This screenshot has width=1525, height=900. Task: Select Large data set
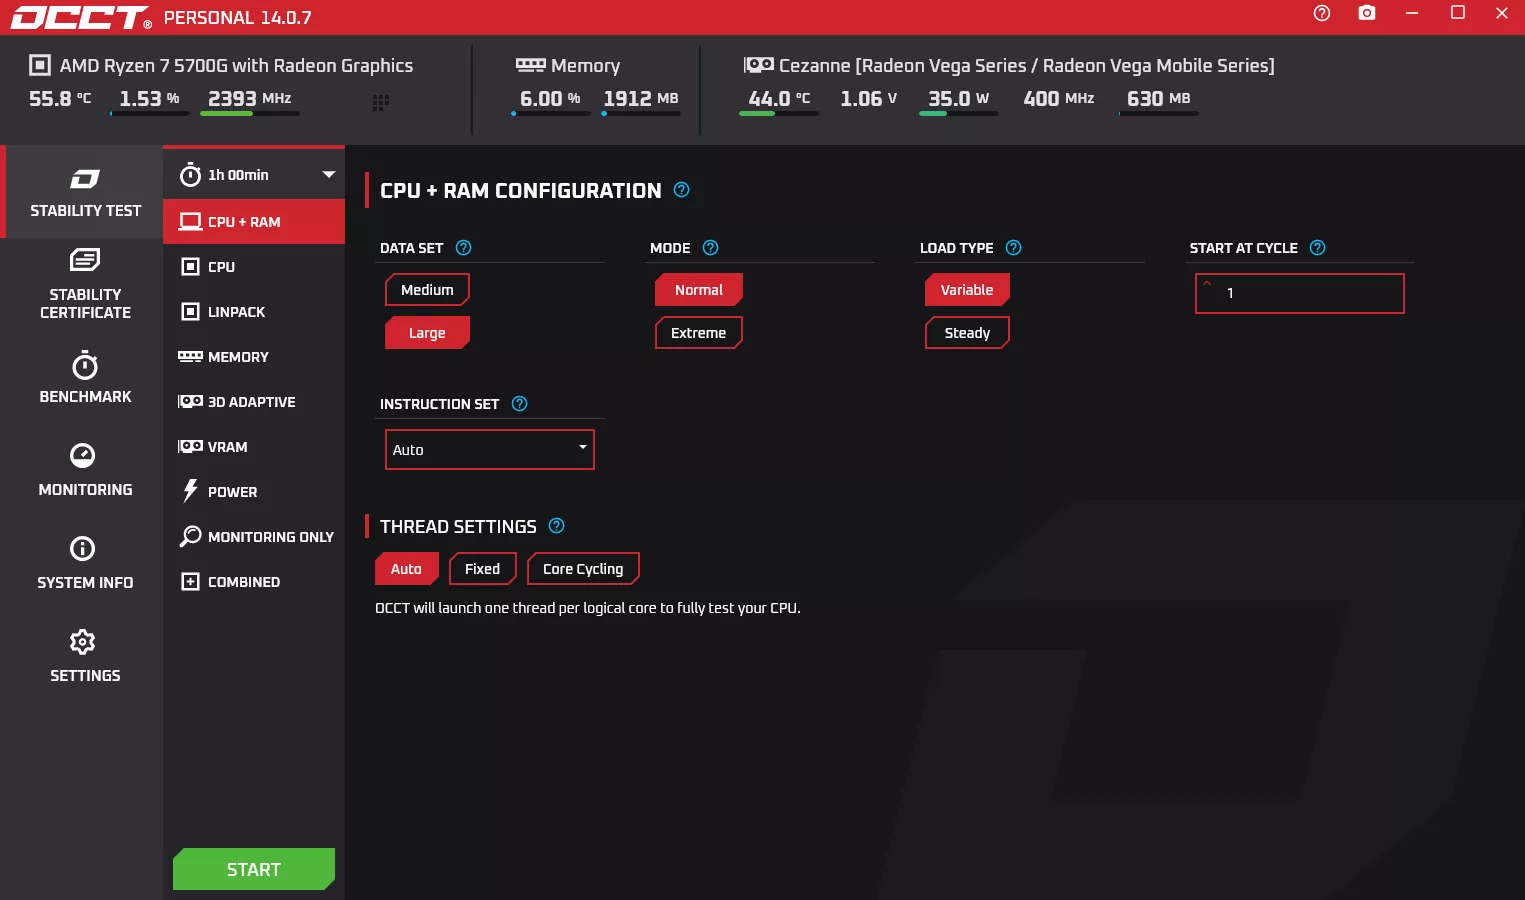pyautogui.click(x=427, y=333)
